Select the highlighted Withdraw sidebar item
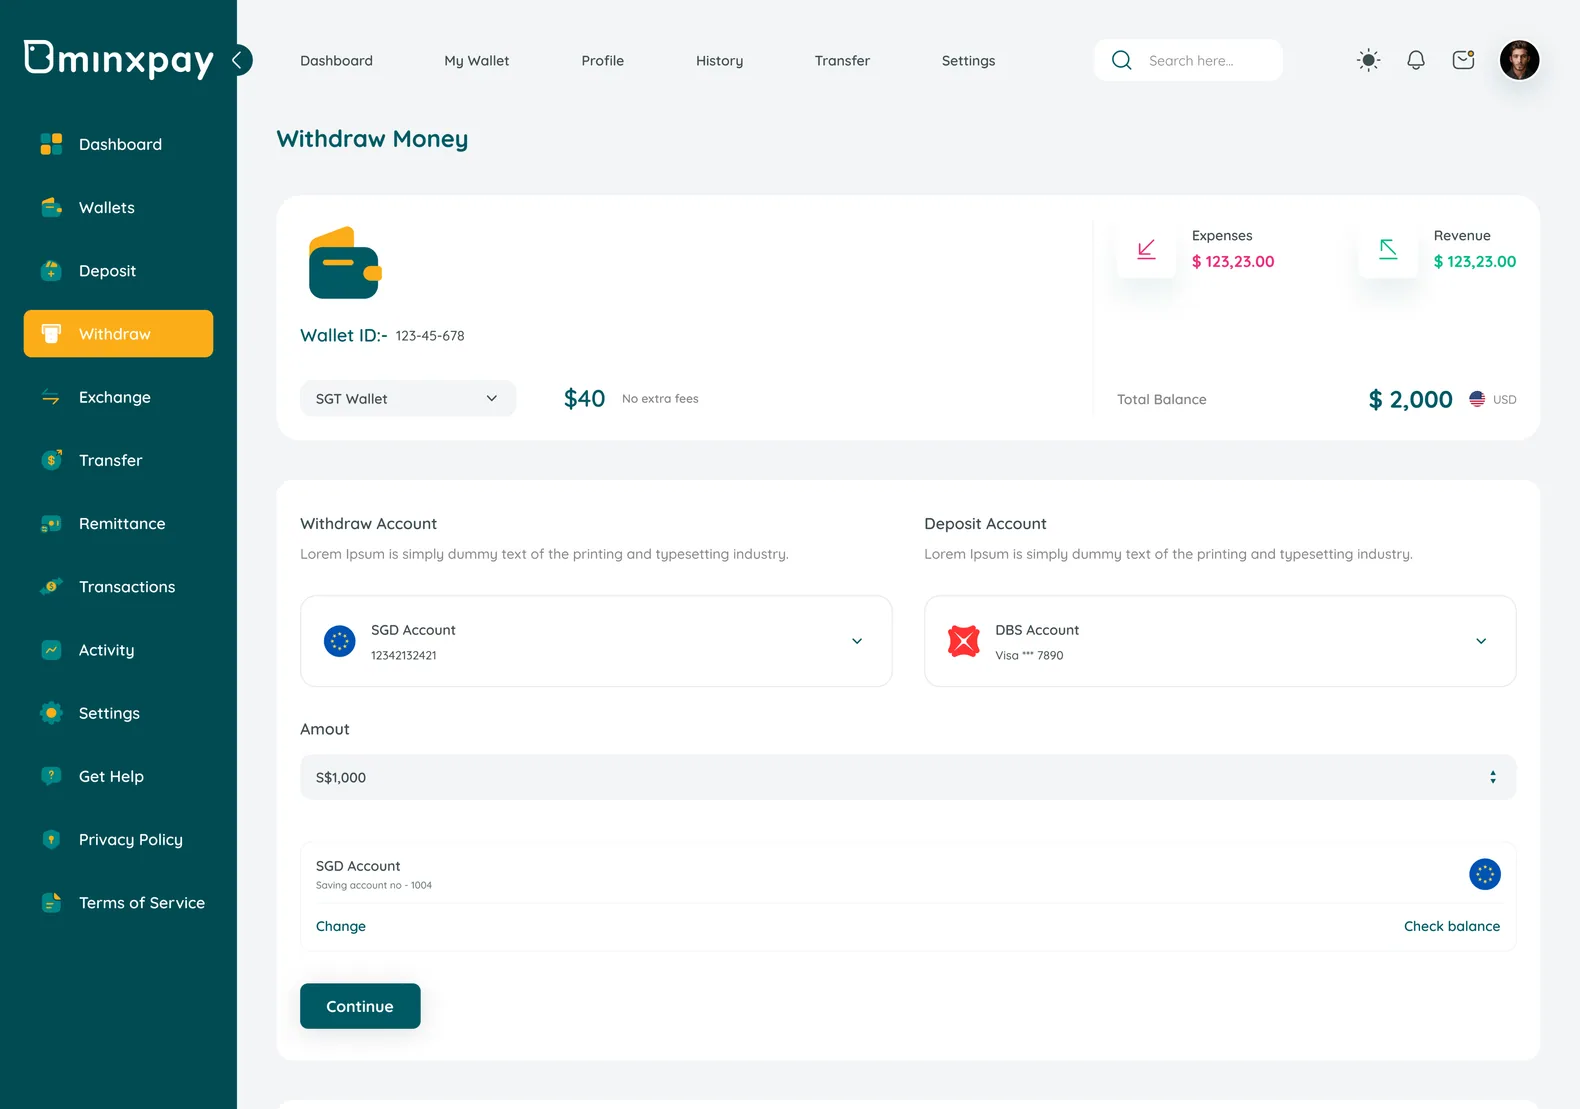 point(119,334)
